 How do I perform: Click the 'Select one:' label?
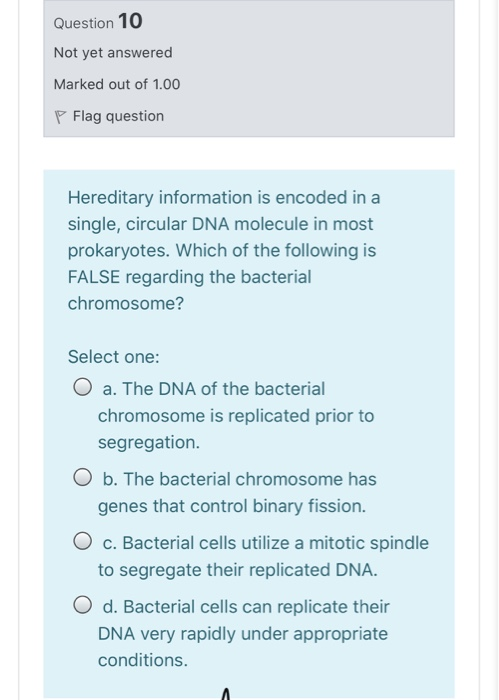(114, 357)
